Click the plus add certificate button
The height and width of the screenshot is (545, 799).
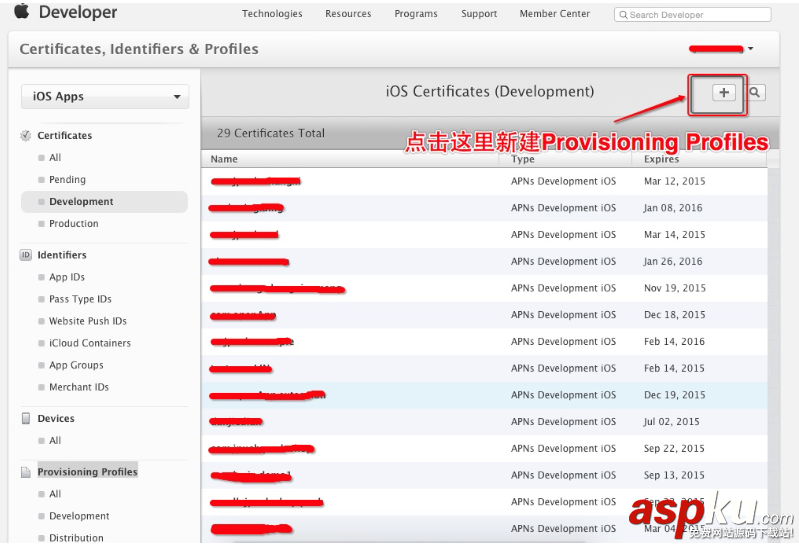pos(724,92)
